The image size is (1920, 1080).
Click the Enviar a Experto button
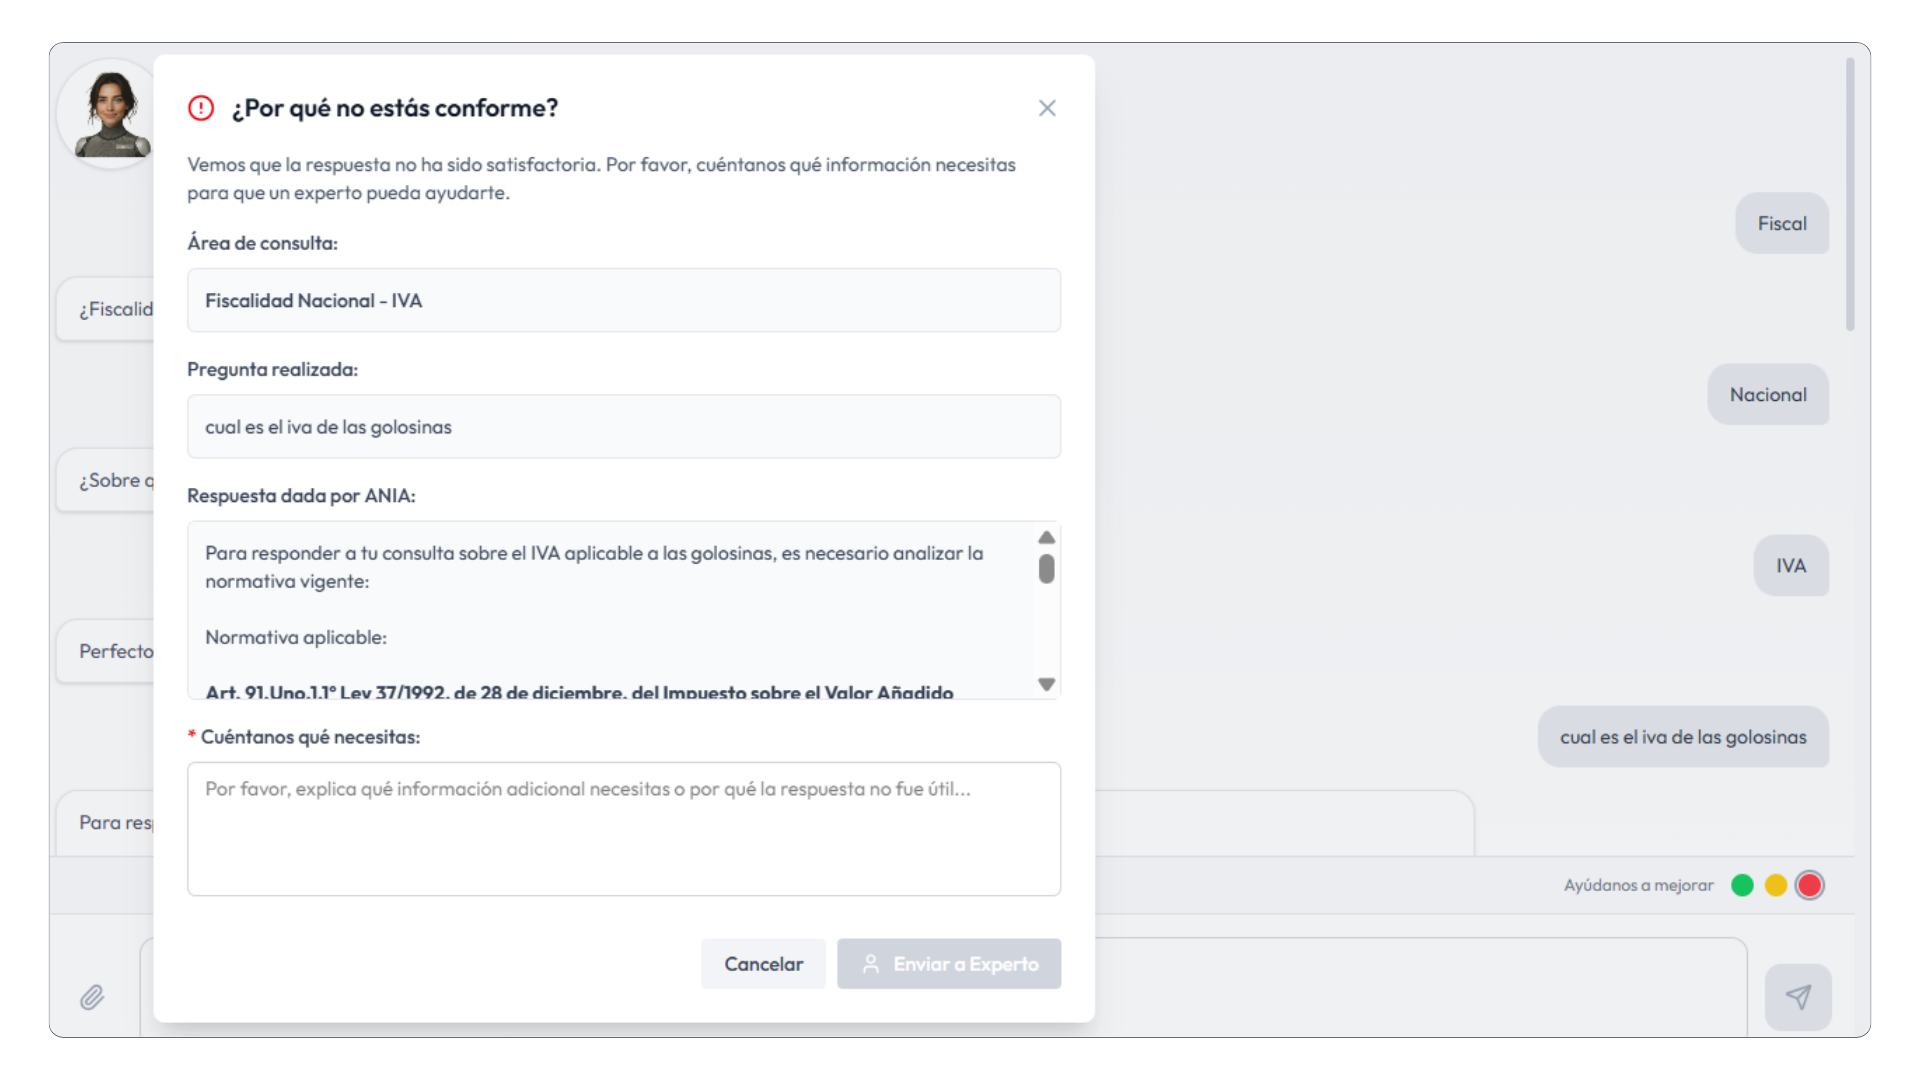[949, 964]
